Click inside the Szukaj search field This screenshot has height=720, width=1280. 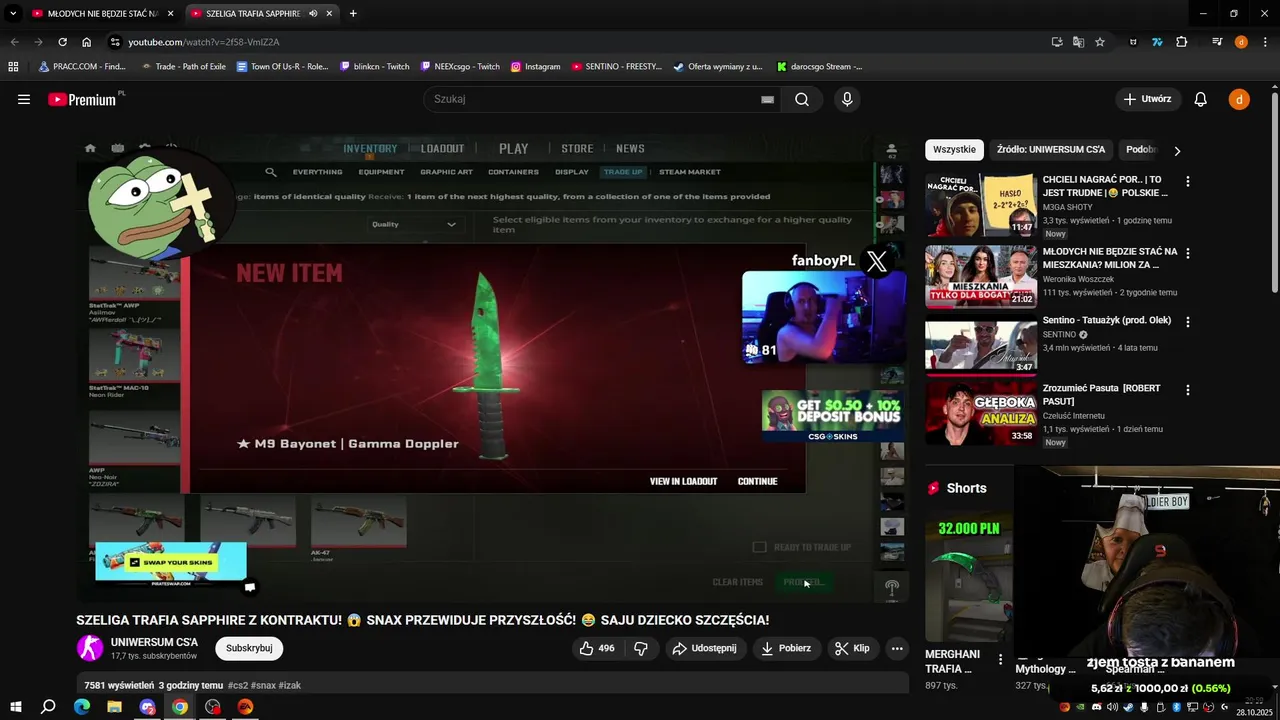[x=600, y=99]
